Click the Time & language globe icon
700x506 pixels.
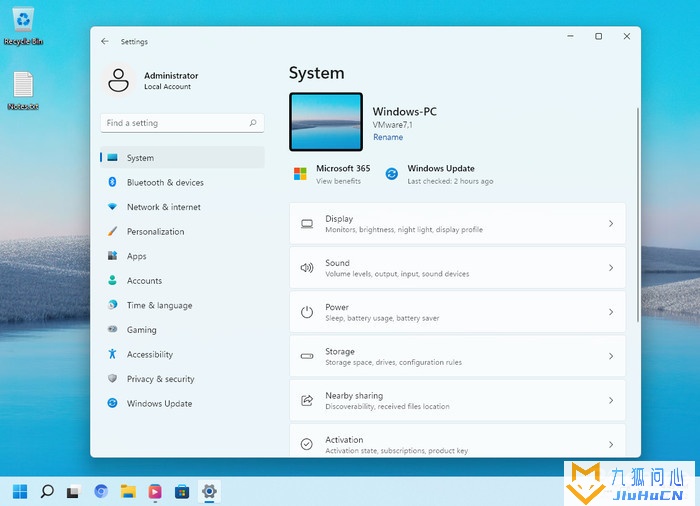(x=112, y=305)
